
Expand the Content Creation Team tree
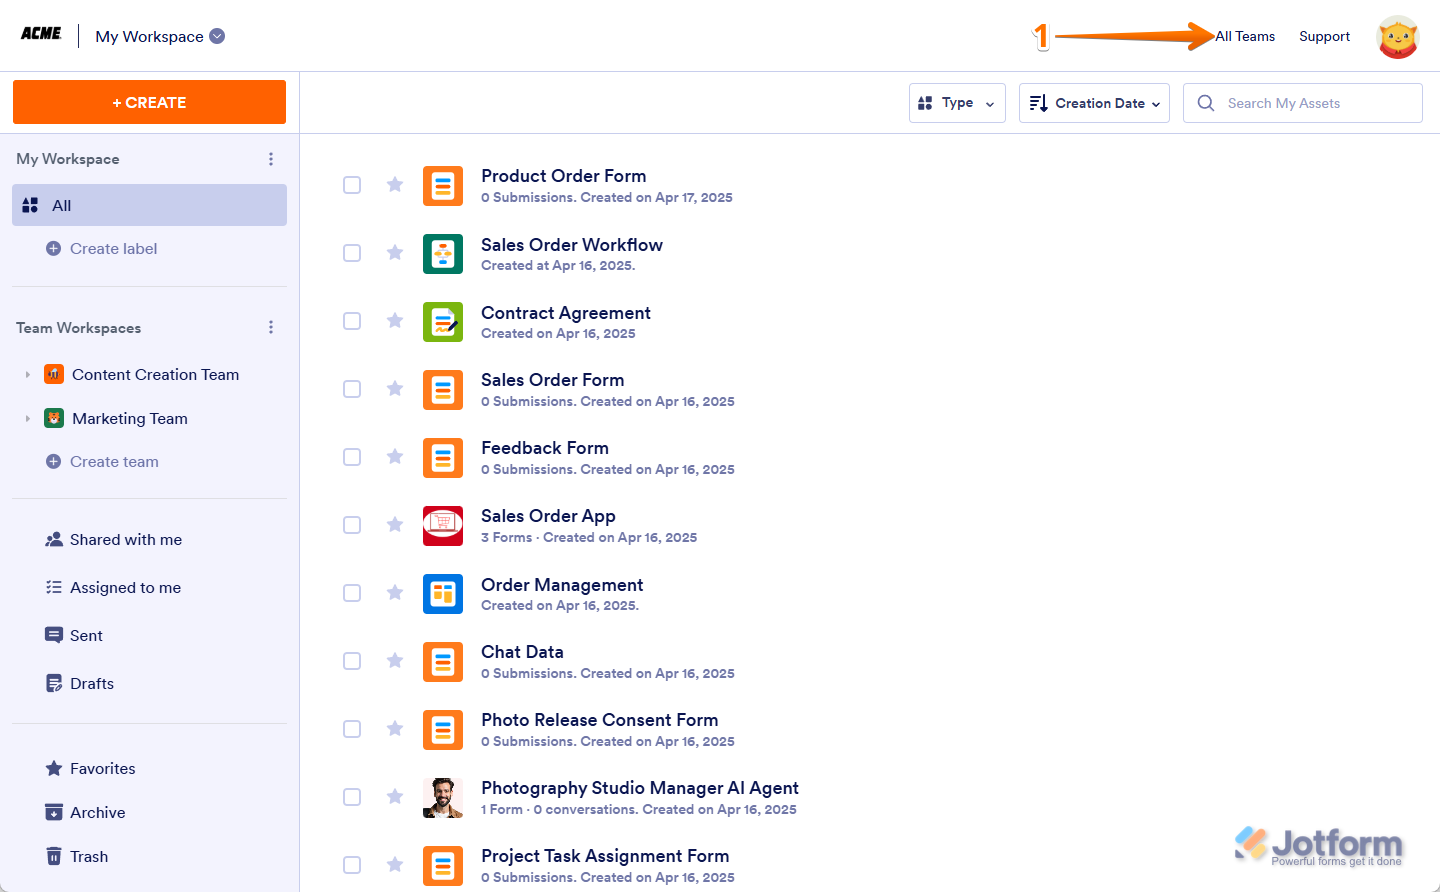(28, 375)
